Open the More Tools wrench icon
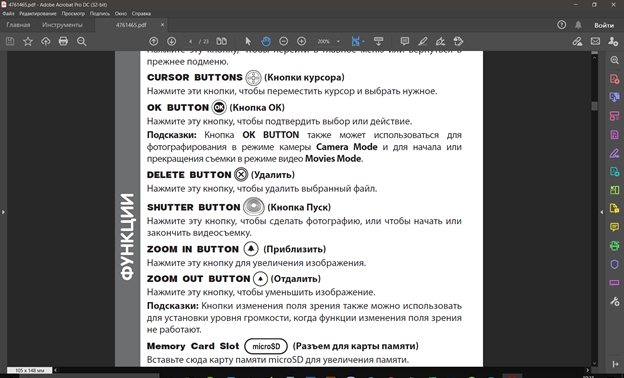Screen dimensions: 624x378 [614, 301]
